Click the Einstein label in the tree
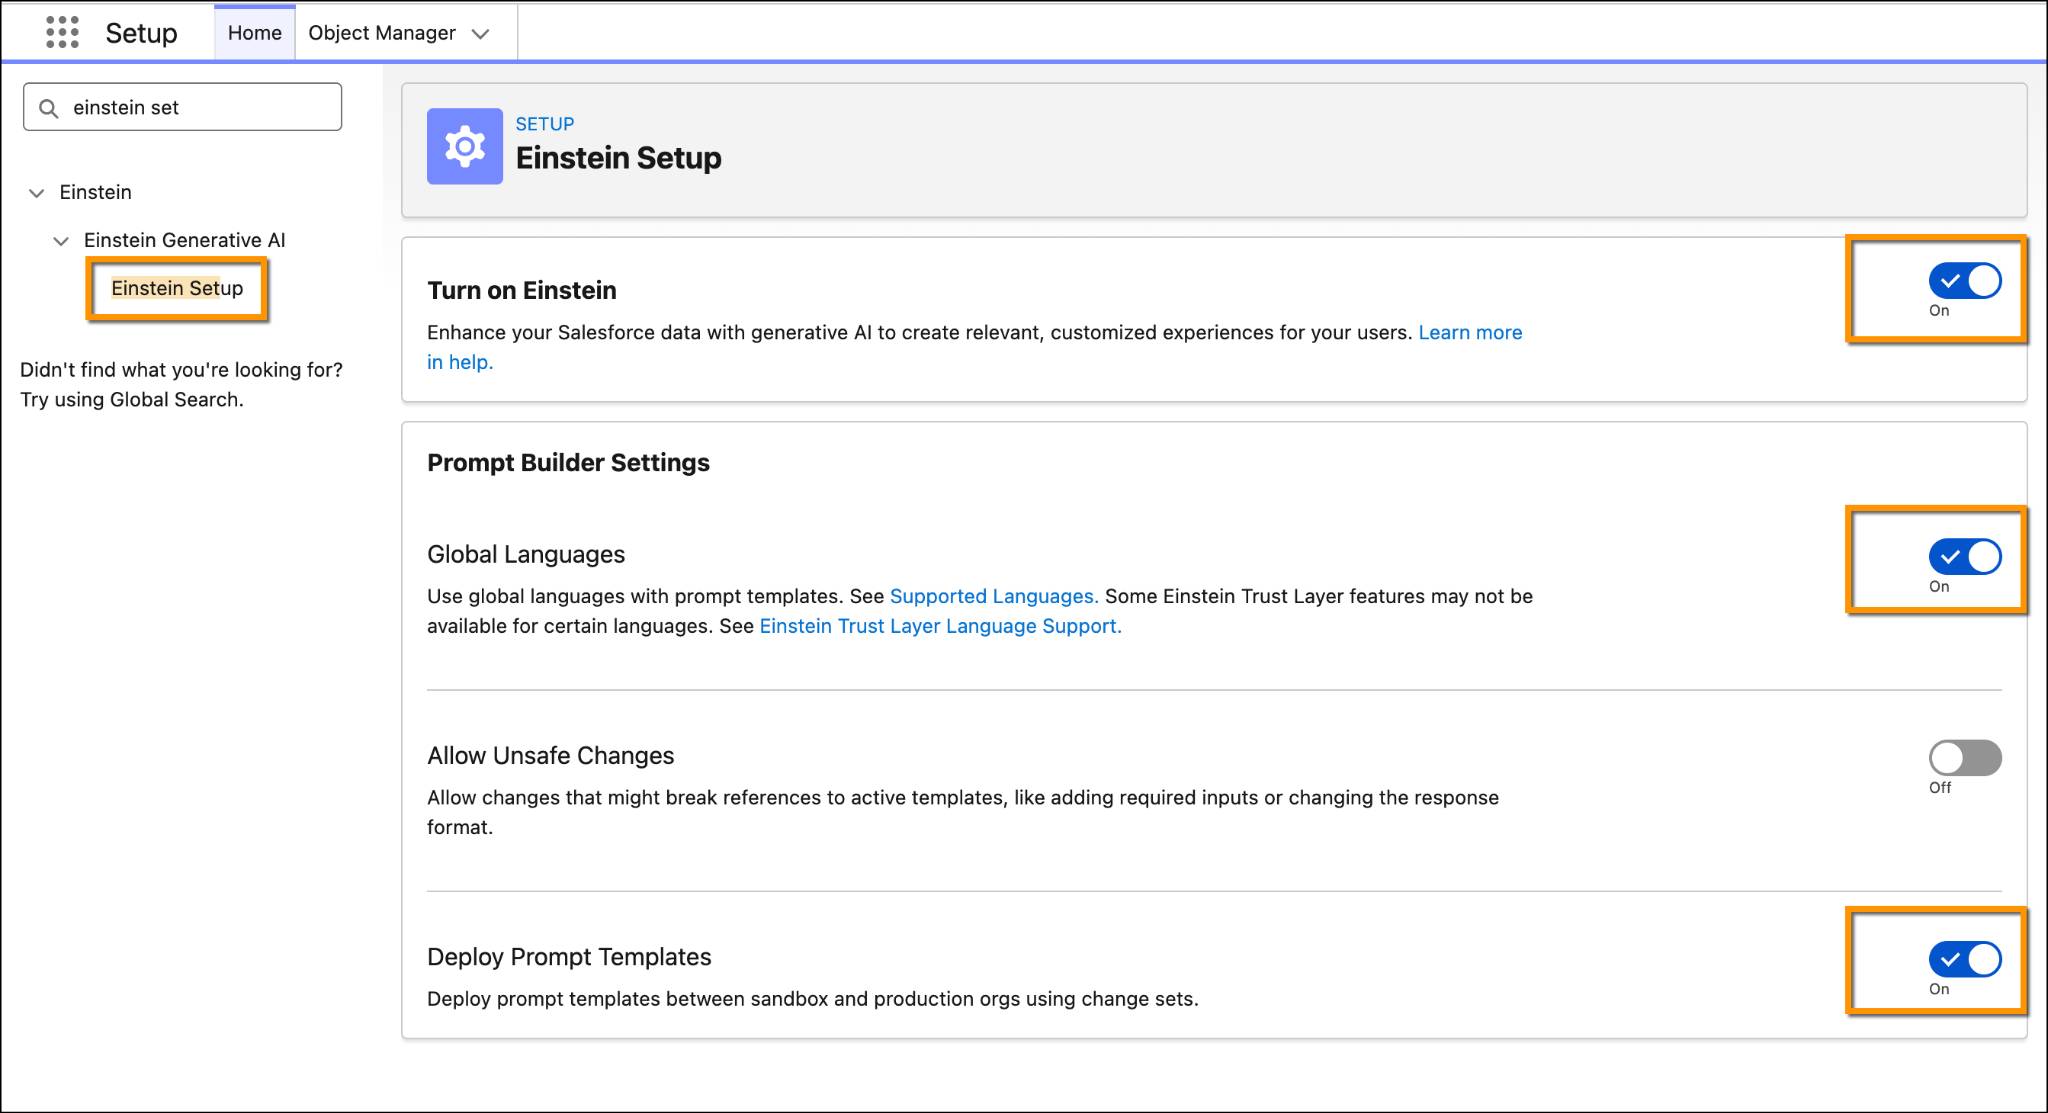This screenshot has width=2048, height=1113. tap(96, 192)
